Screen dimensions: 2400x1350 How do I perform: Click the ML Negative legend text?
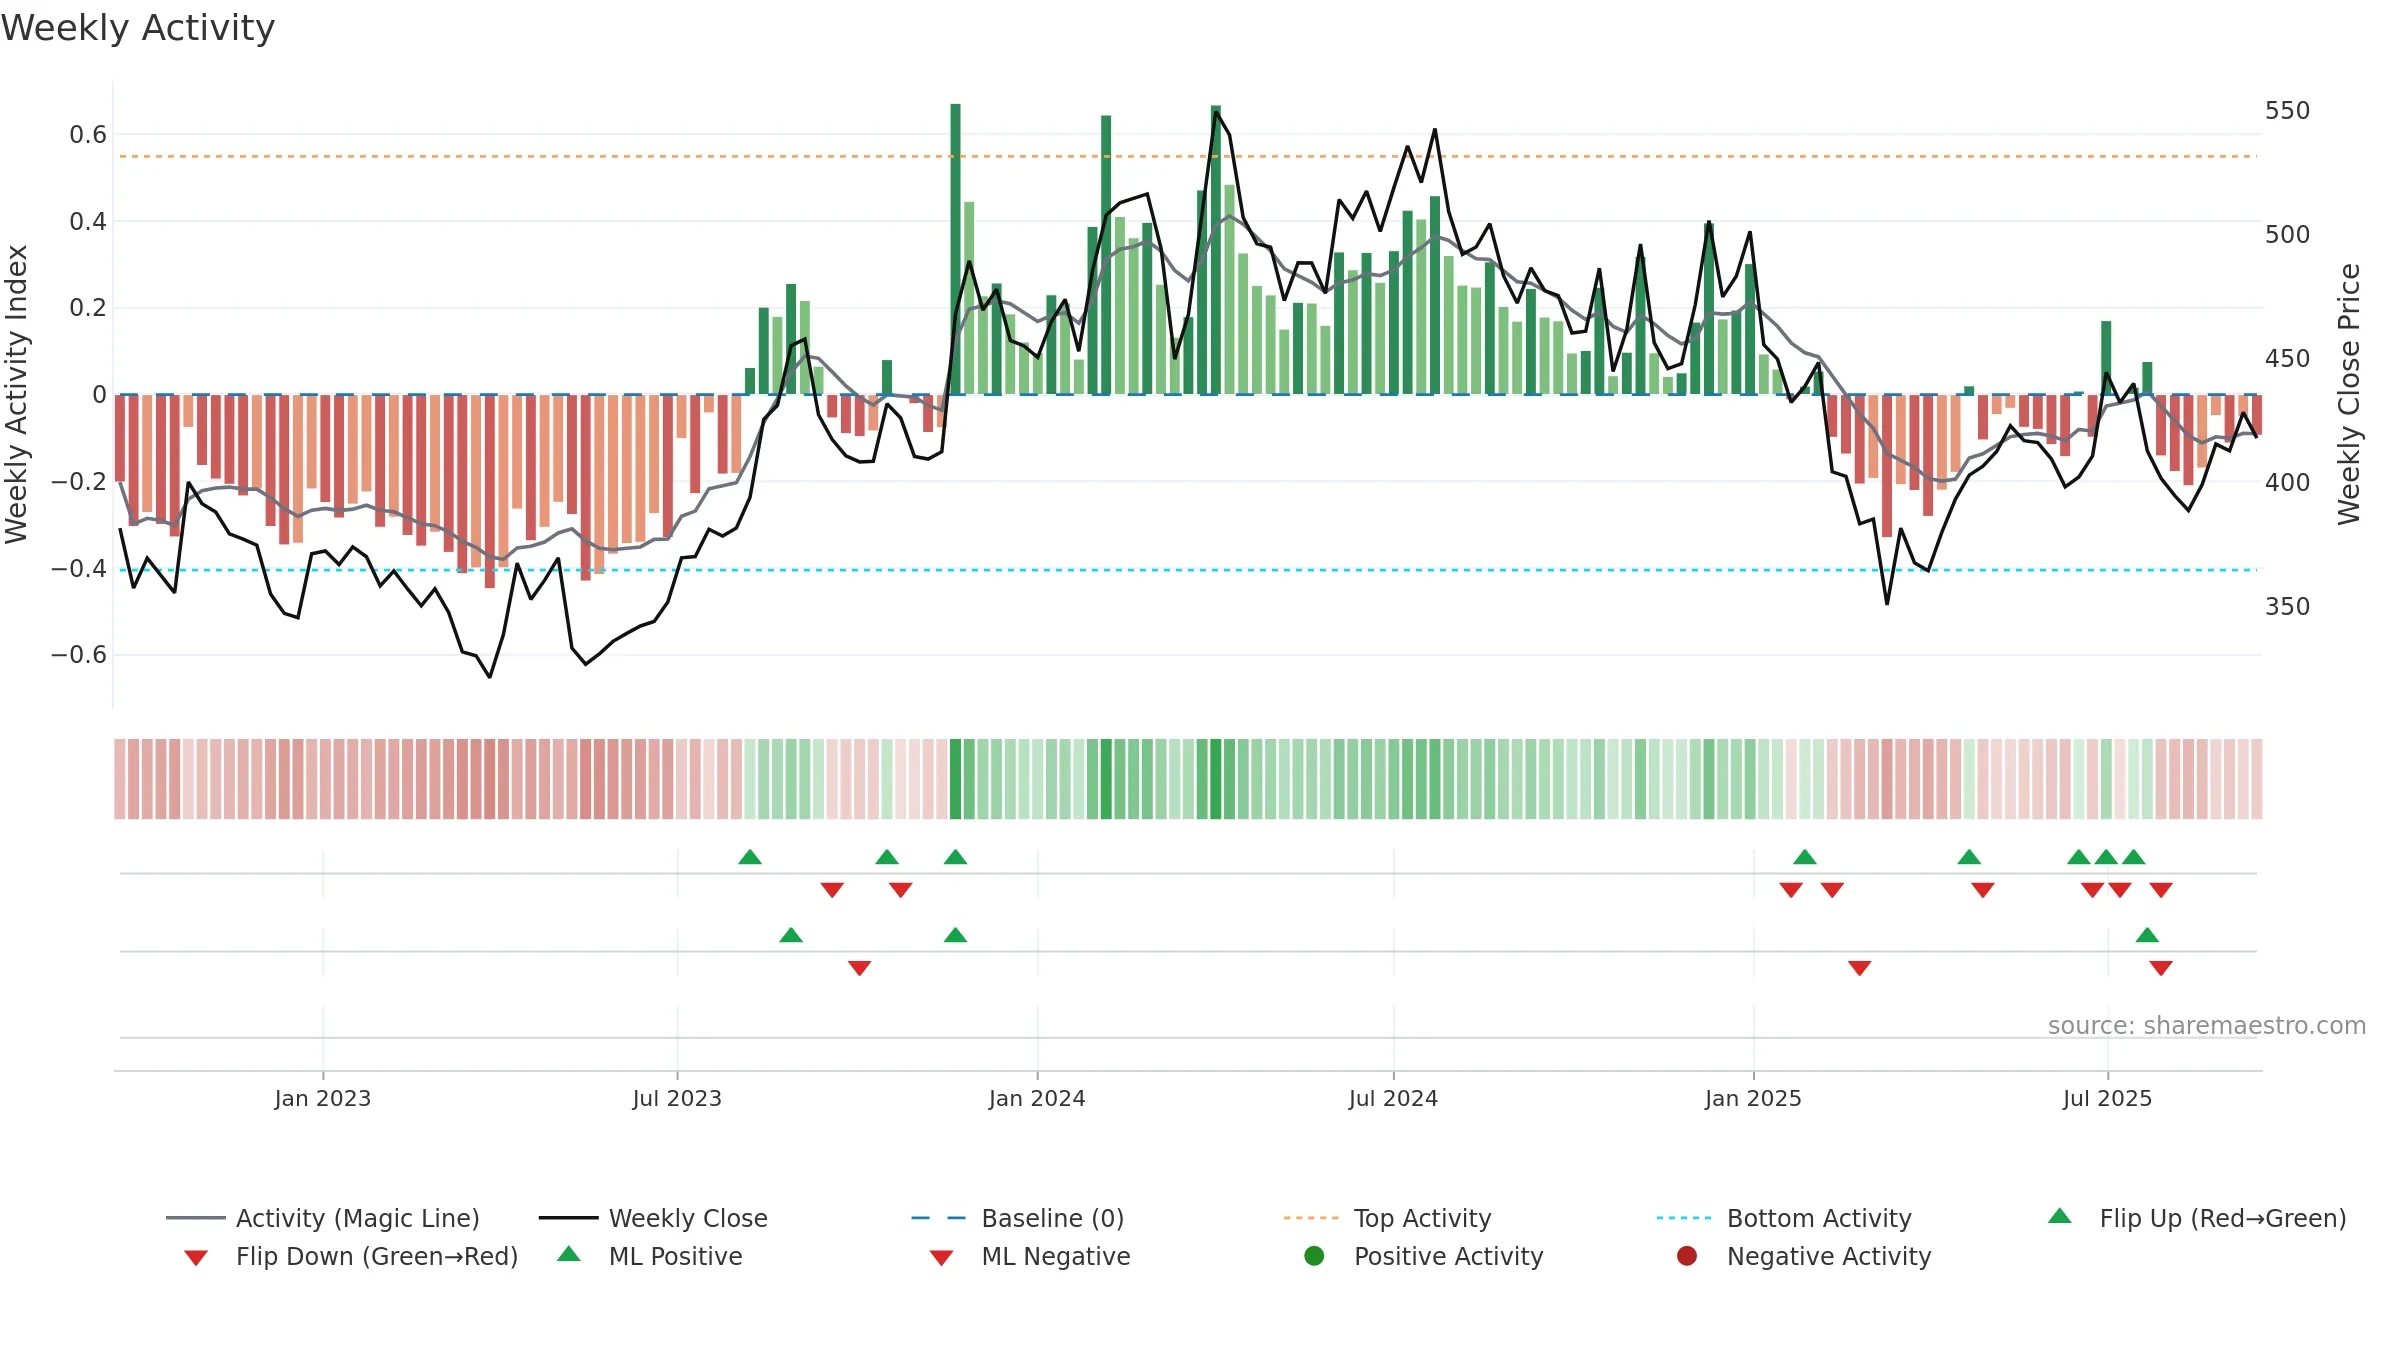[x=1056, y=1256]
